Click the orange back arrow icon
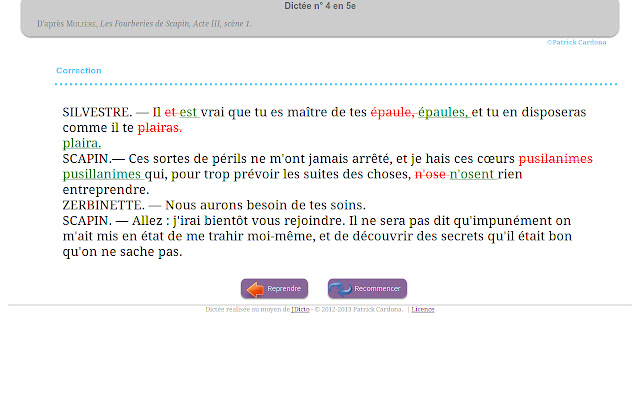Screen dimensions: 640x400 tap(254, 289)
